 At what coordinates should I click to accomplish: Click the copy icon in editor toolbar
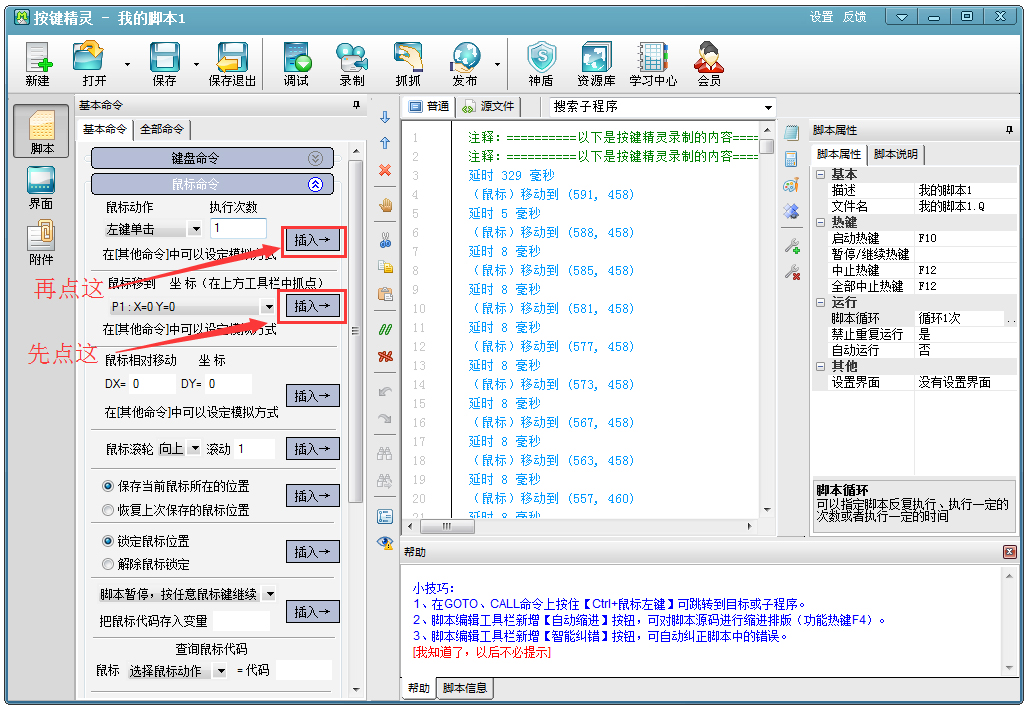(x=386, y=266)
